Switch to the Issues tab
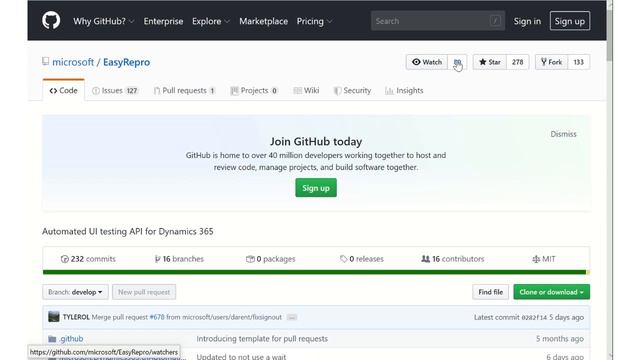The image size is (640, 360). [x=115, y=91]
